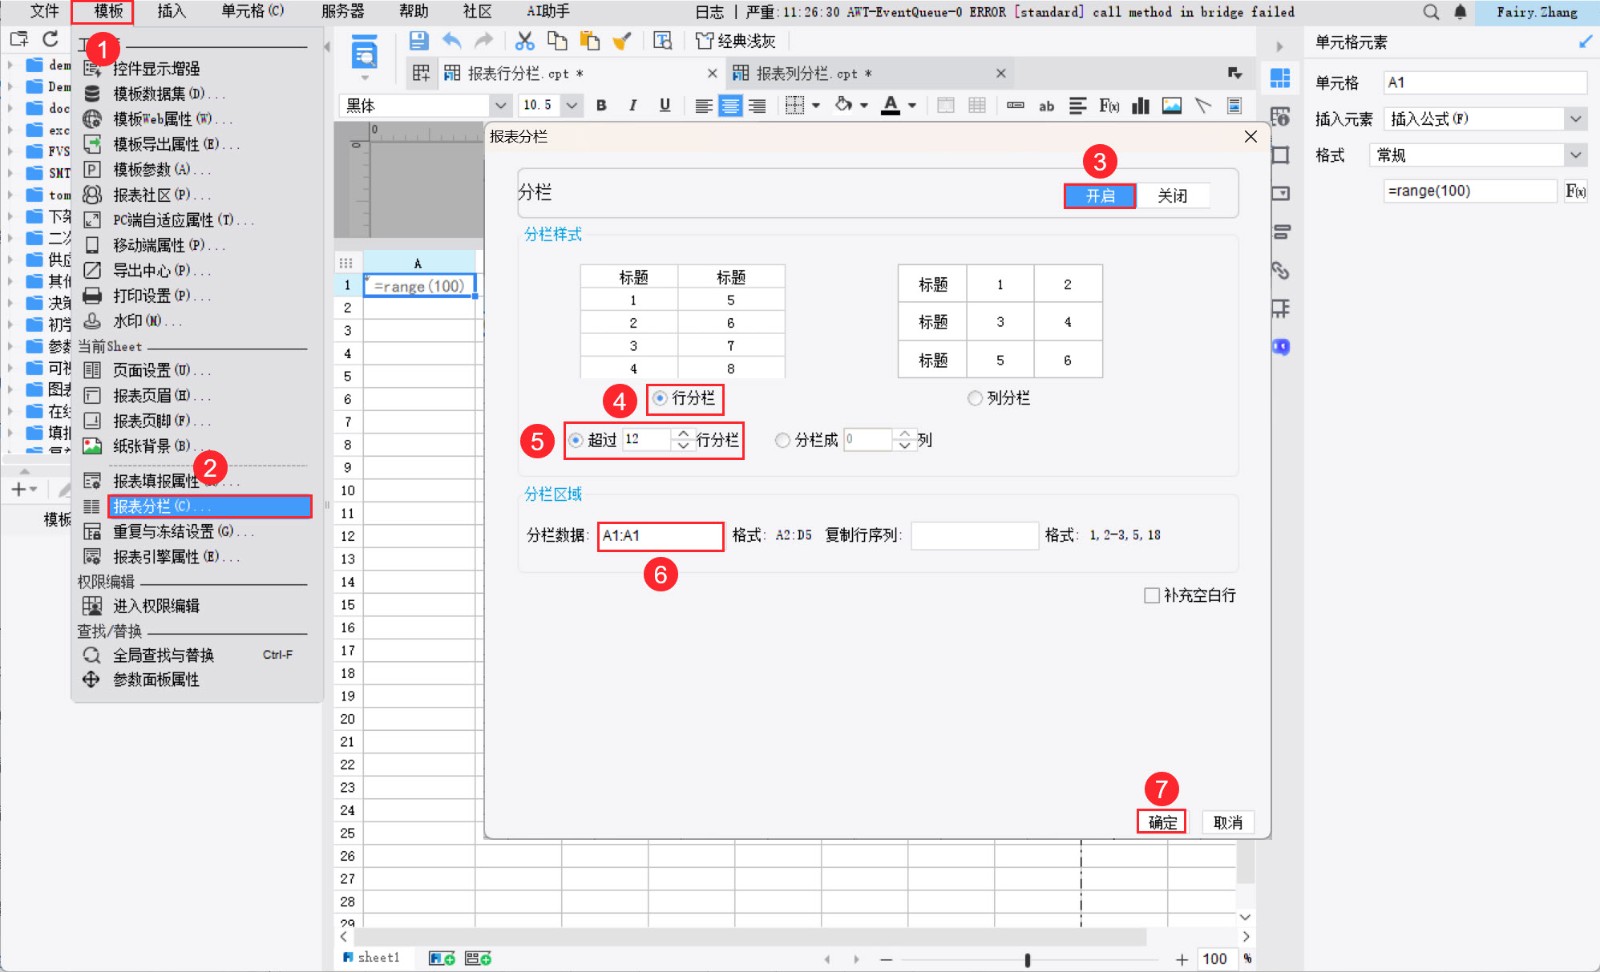Open the template preview icon

(662, 41)
